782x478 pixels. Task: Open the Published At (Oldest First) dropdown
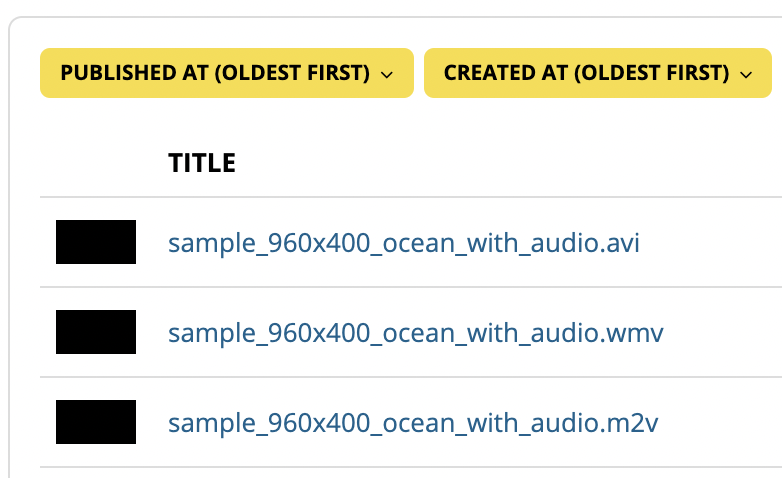click(x=227, y=73)
